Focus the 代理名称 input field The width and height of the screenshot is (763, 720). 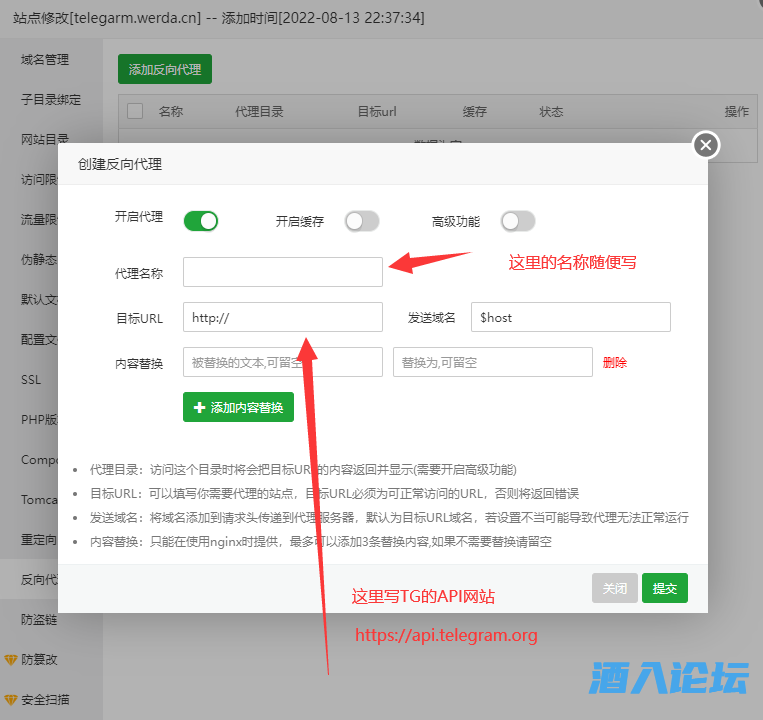pyautogui.click(x=283, y=272)
